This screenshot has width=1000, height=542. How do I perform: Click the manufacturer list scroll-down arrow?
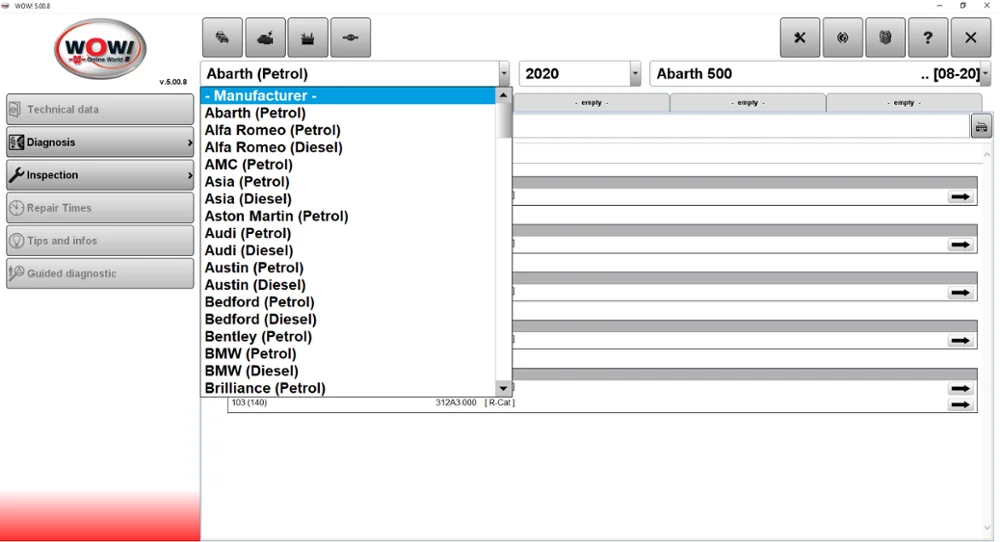503,388
